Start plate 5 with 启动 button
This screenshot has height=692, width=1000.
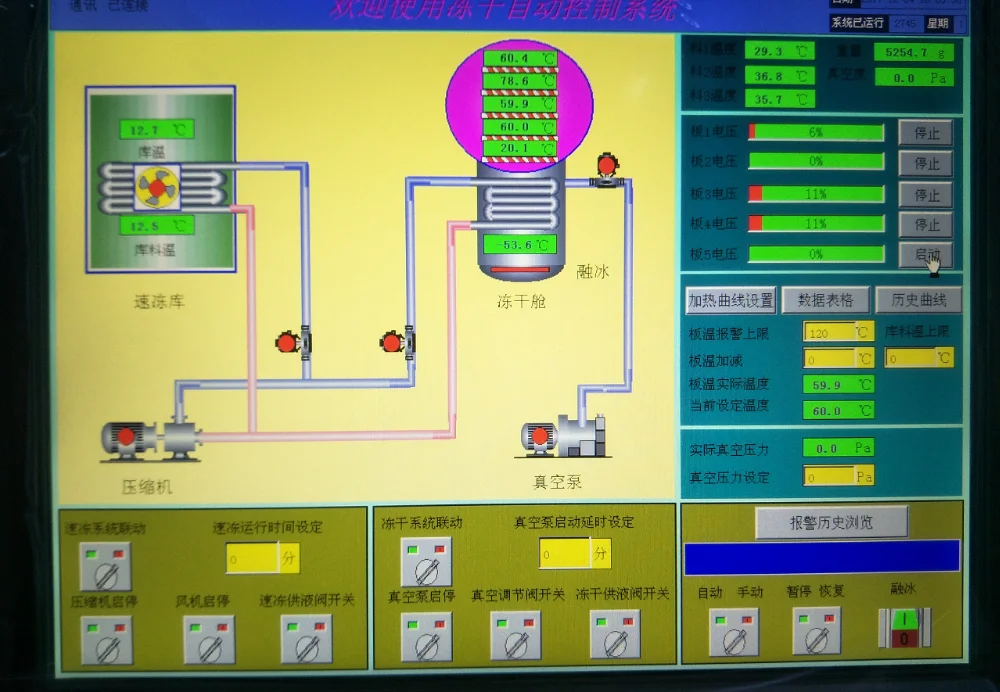click(x=926, y=254)
